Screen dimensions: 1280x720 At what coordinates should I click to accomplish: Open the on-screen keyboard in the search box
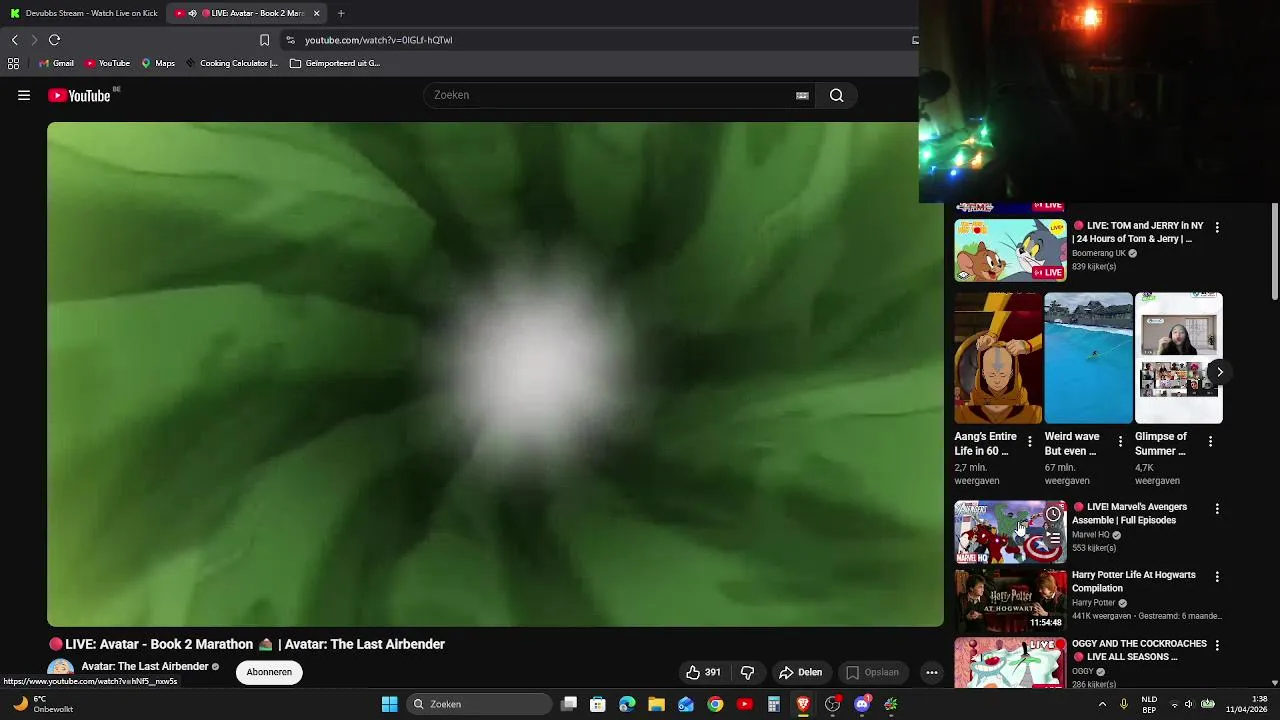(802, 95)
